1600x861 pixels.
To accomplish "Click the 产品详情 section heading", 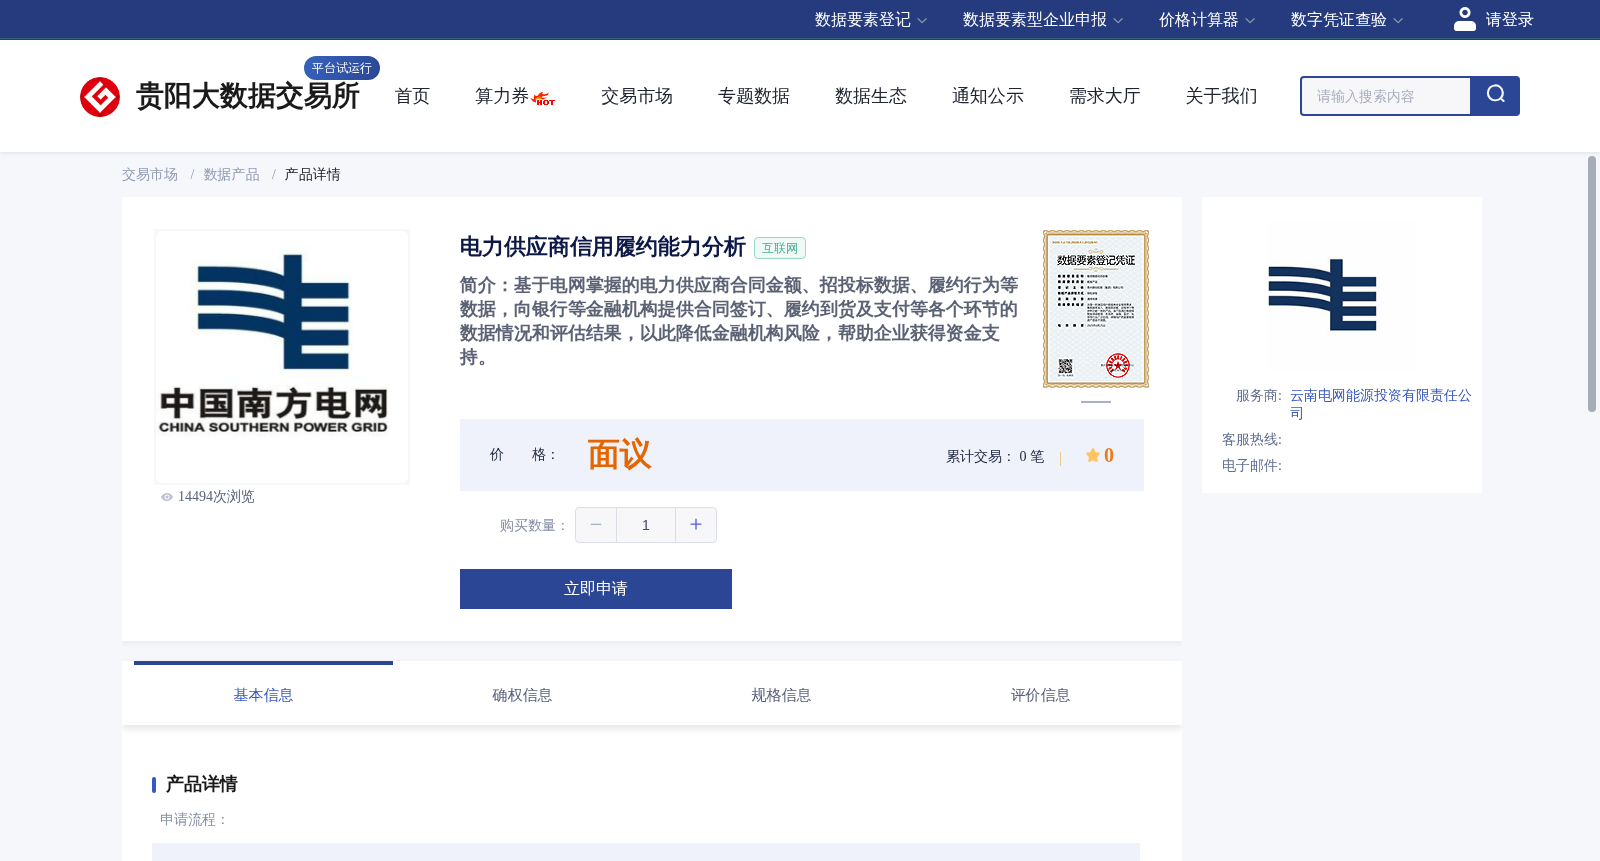I will click(x=201, y=784).
